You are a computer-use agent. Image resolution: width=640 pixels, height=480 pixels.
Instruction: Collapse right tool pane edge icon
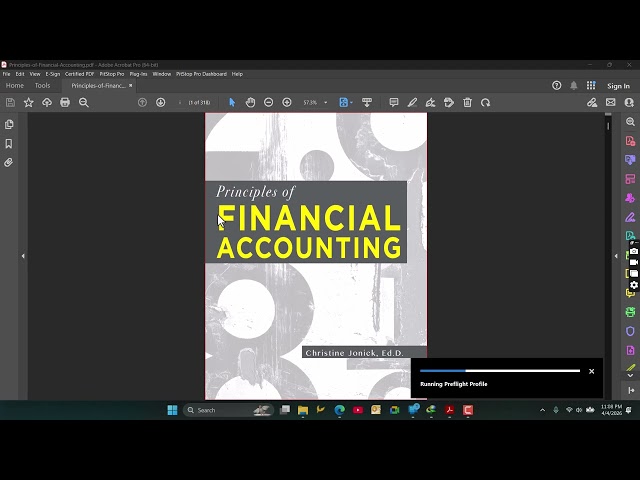click(631, 391)
